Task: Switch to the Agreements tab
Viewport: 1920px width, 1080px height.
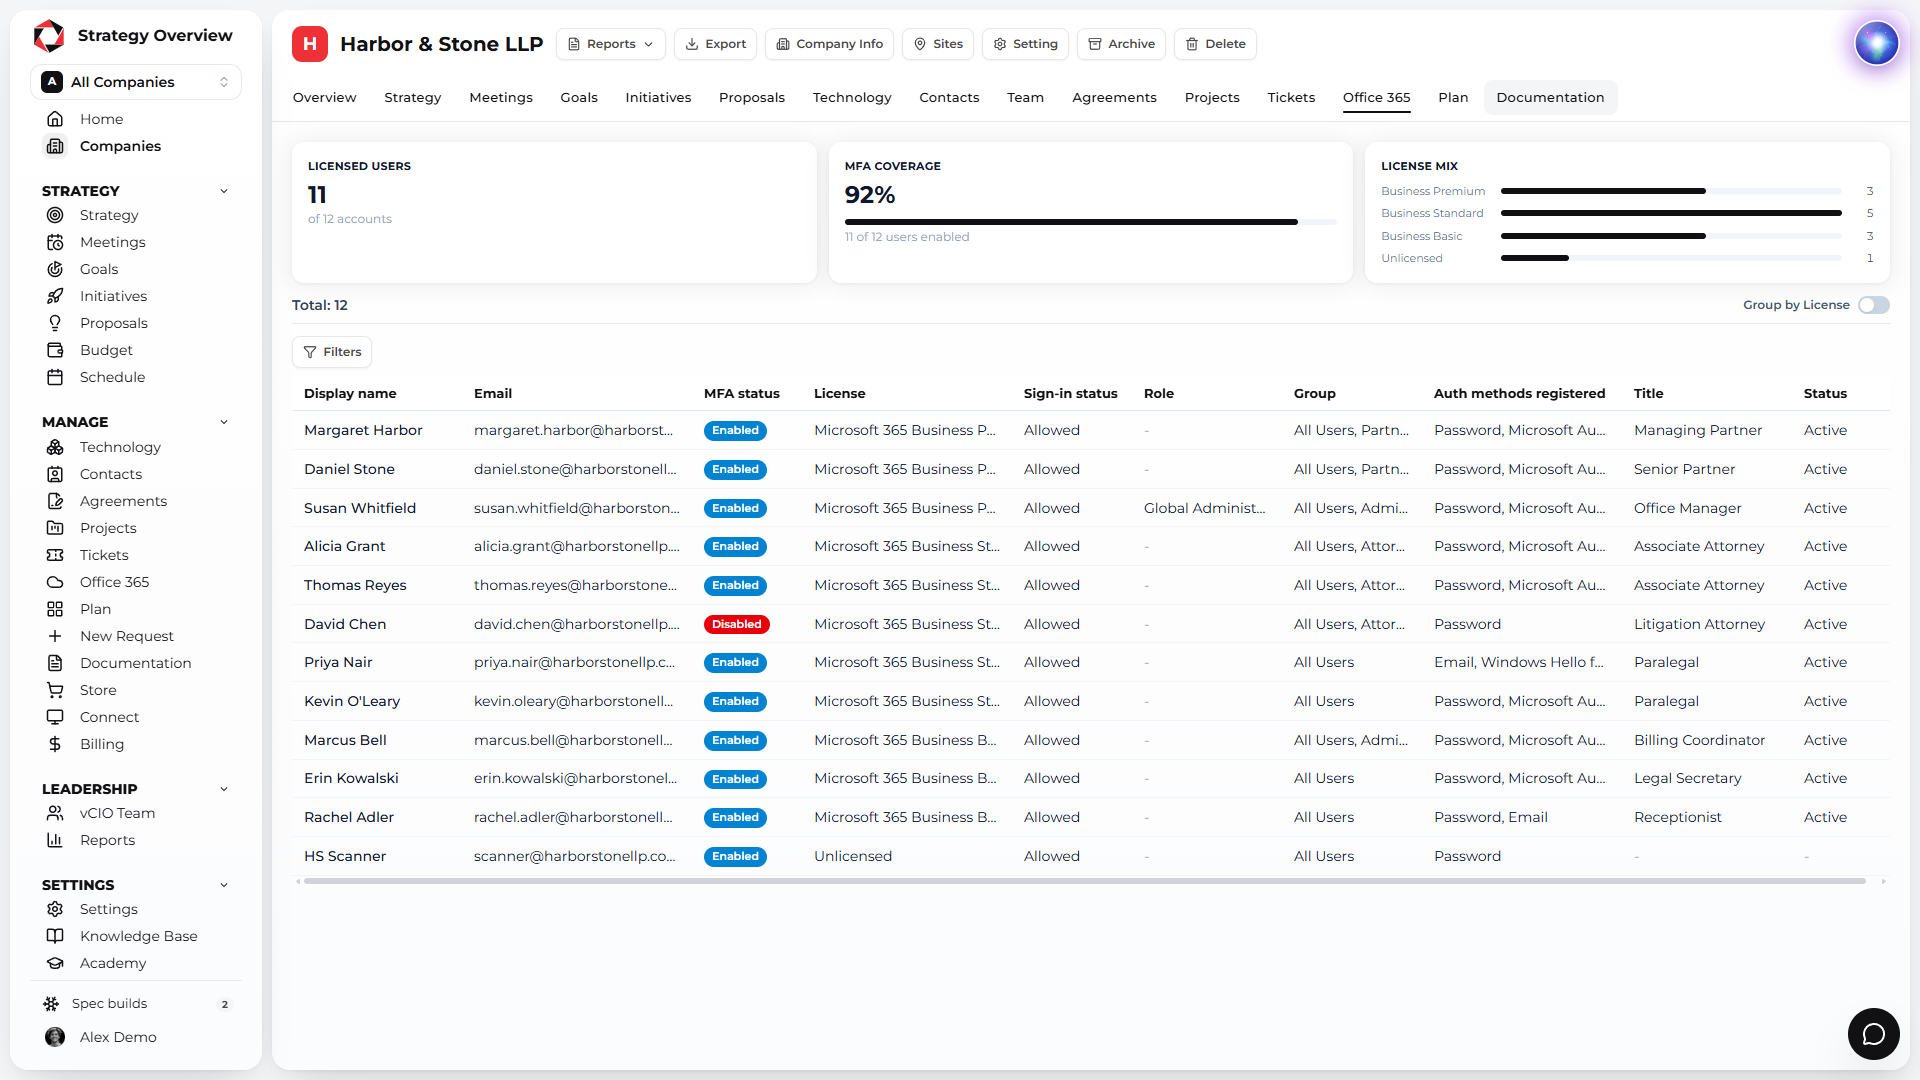Action: point(1114,97)
